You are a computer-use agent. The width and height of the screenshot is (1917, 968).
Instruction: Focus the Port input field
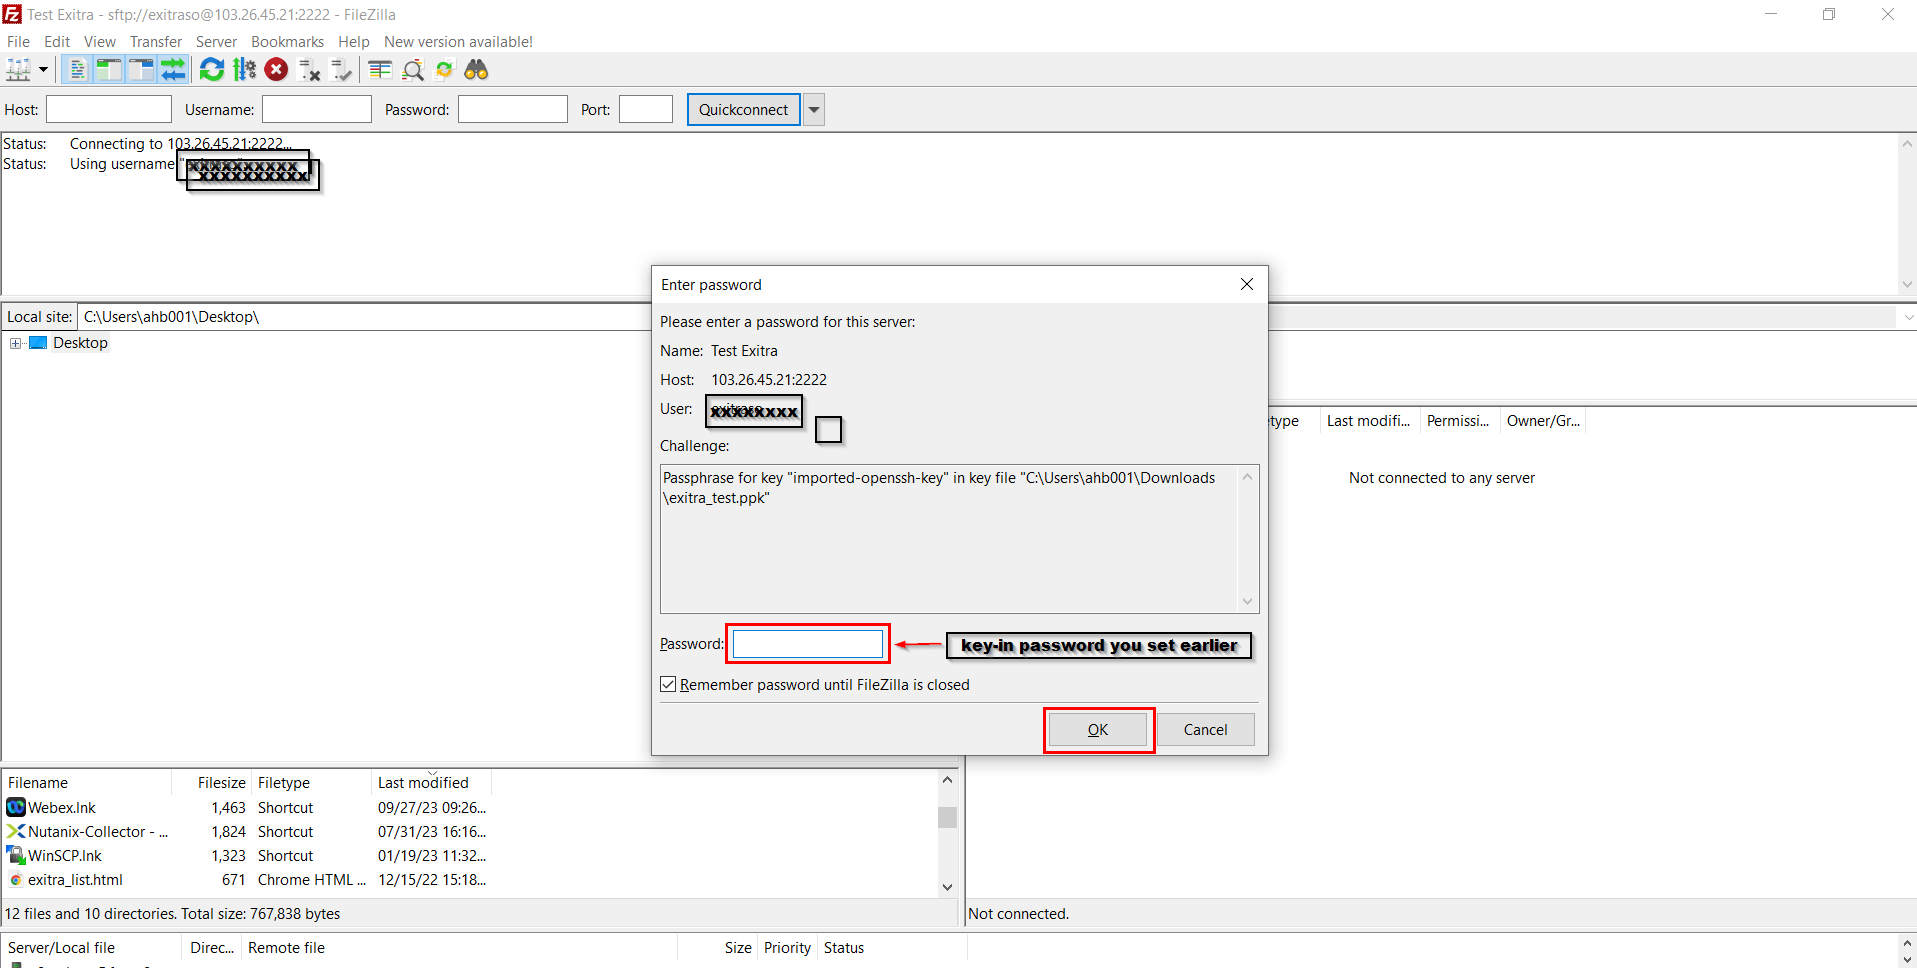(646, 110)
